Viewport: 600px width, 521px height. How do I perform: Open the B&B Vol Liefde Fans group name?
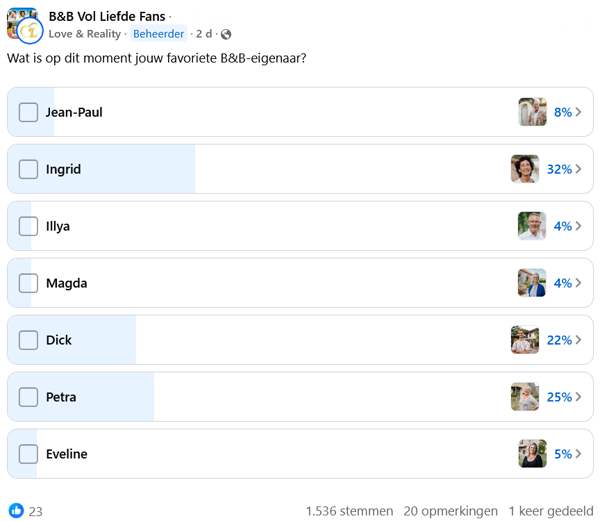pyautogui.click(x=107, y=16)
